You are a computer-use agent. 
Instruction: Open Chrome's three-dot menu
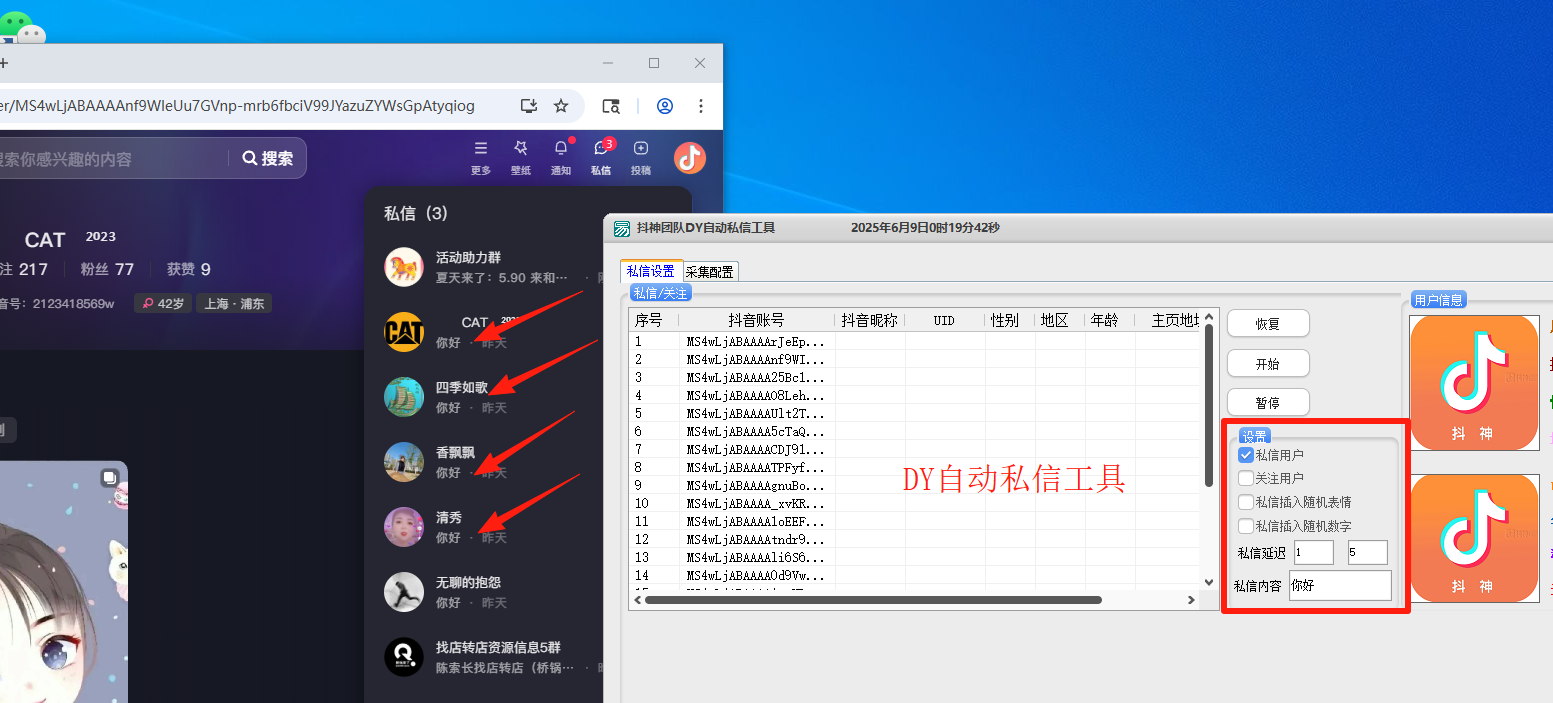(701, 106)
